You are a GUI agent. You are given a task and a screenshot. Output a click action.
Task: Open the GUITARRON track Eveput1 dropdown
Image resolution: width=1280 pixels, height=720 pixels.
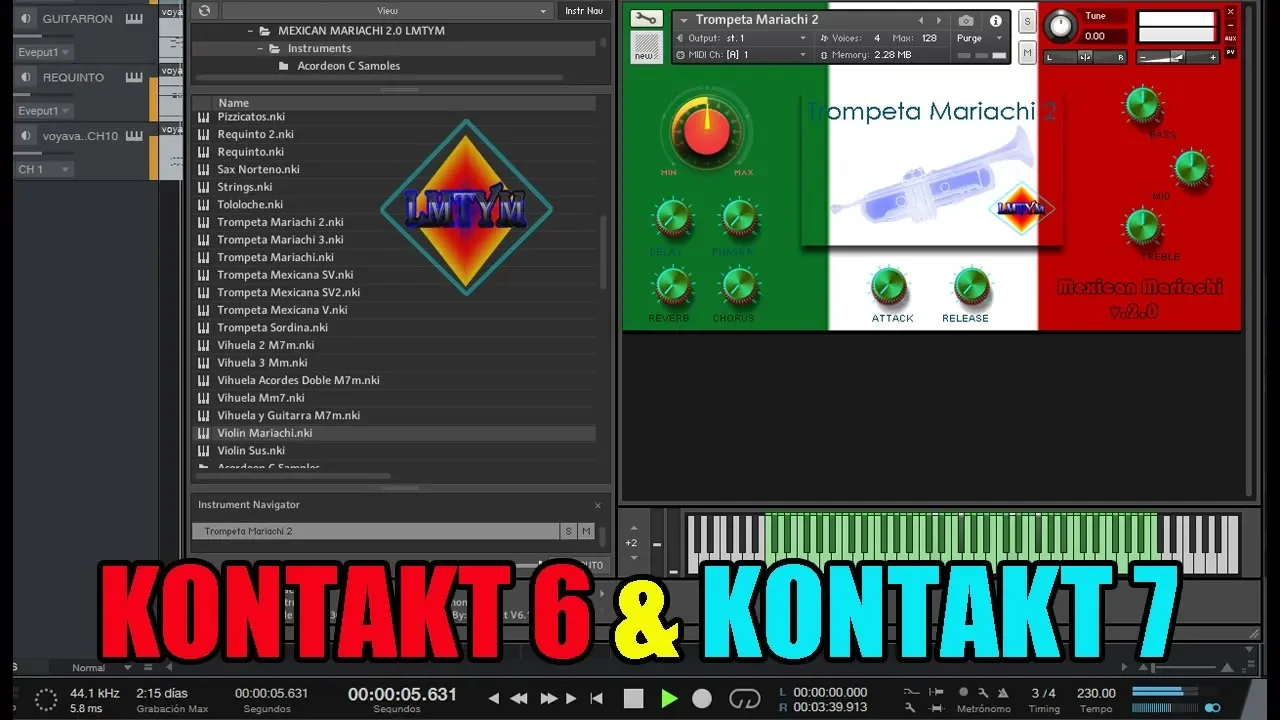point(44,52)
